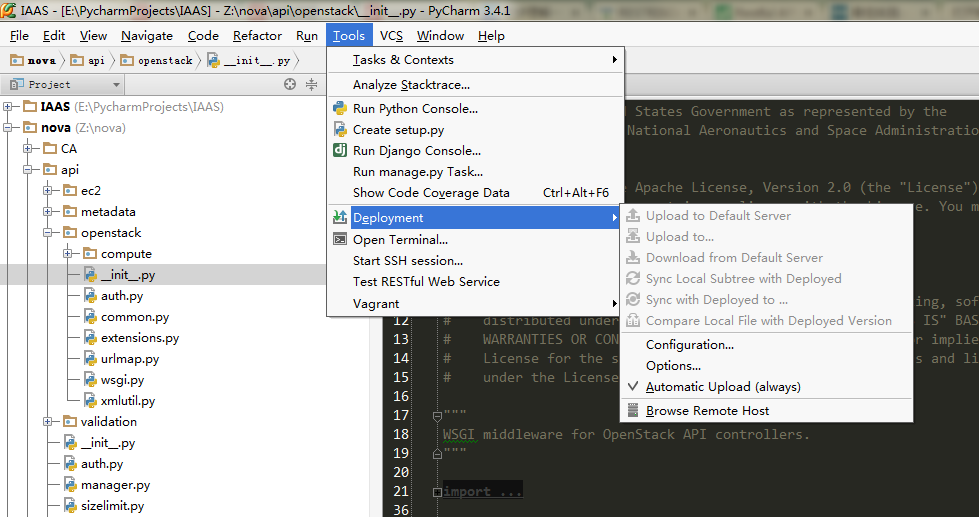979x517 pixels.
Task: Click the Django console icon
Action: 340,150
